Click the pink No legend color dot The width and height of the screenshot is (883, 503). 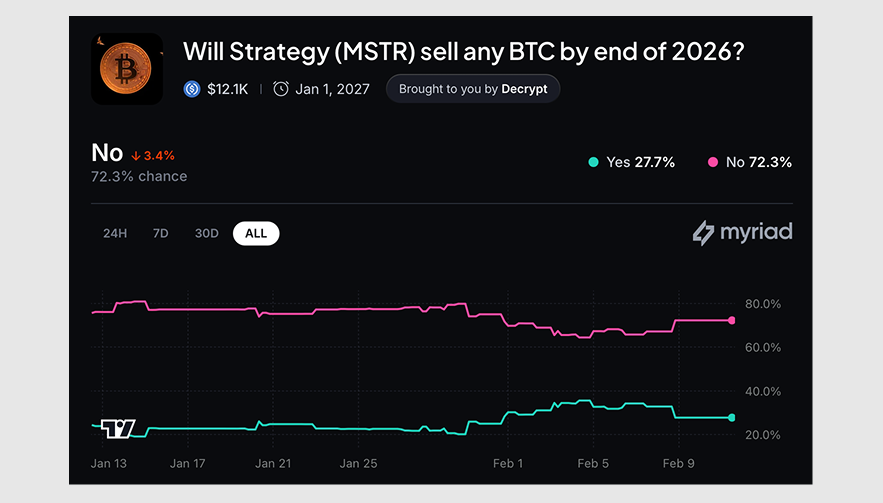713,162
